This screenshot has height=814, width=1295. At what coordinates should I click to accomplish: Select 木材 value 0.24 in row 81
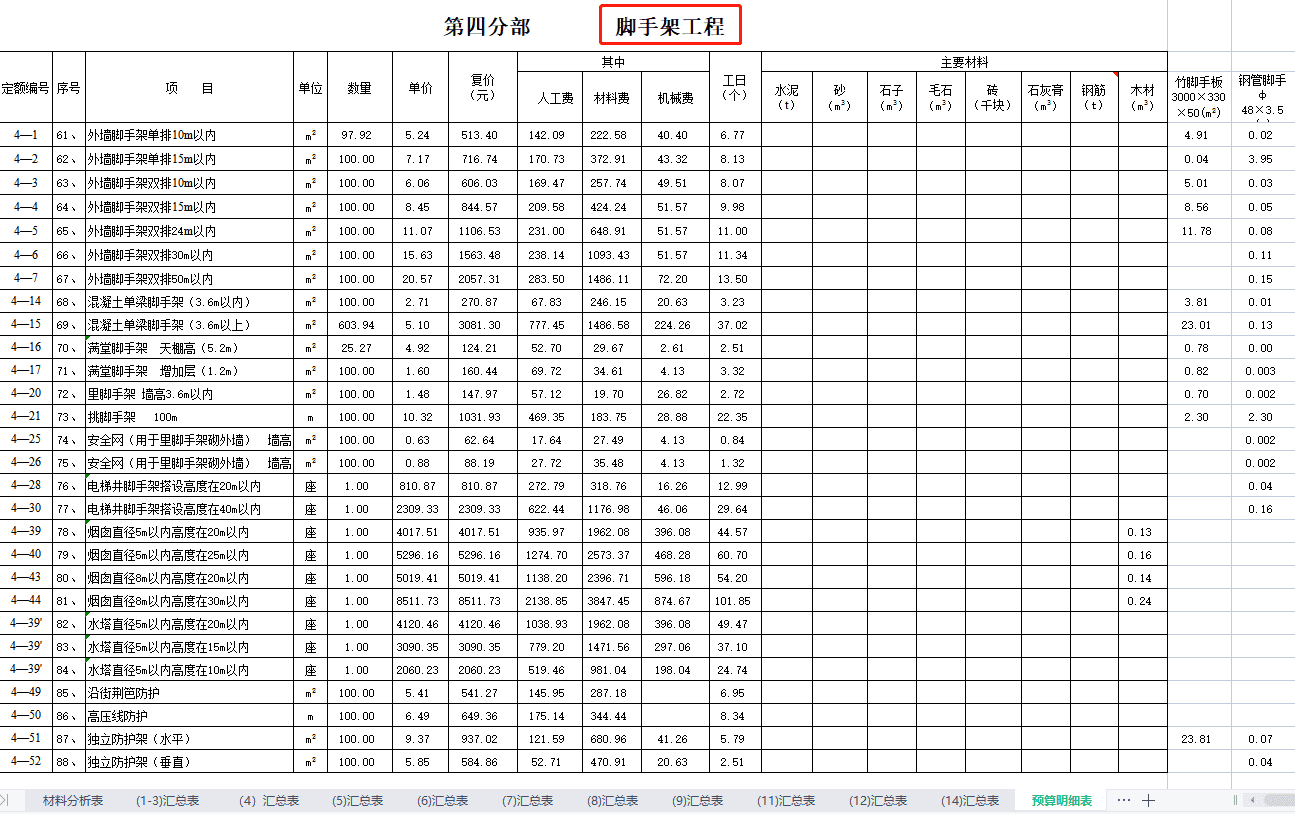(1143, 602)
